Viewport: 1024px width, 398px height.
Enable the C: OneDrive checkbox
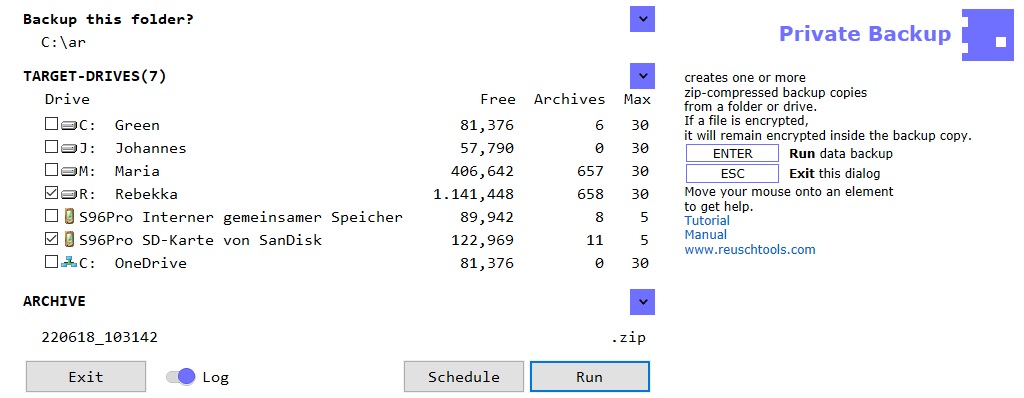pyautogui.click(x=51, y=262)
